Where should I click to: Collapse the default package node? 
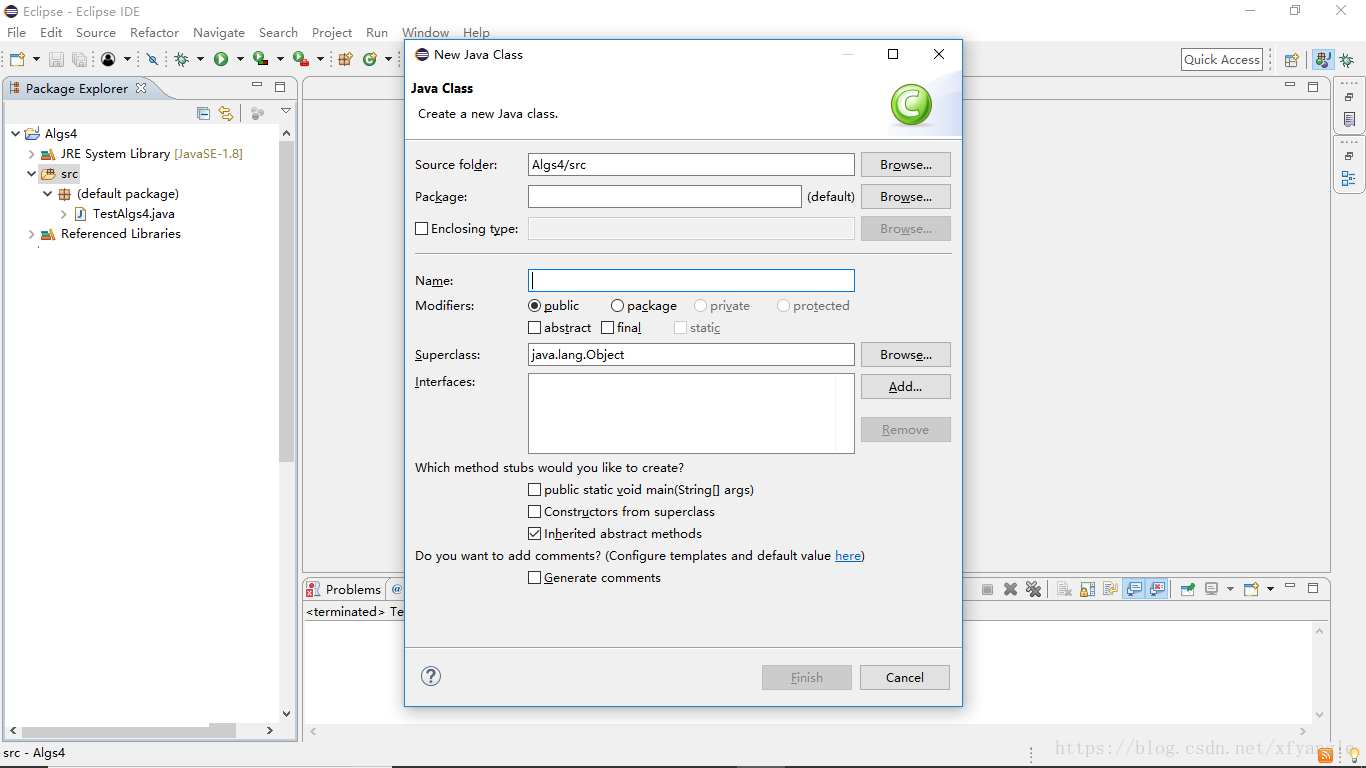pyautogui.click(x=48, y=194)
